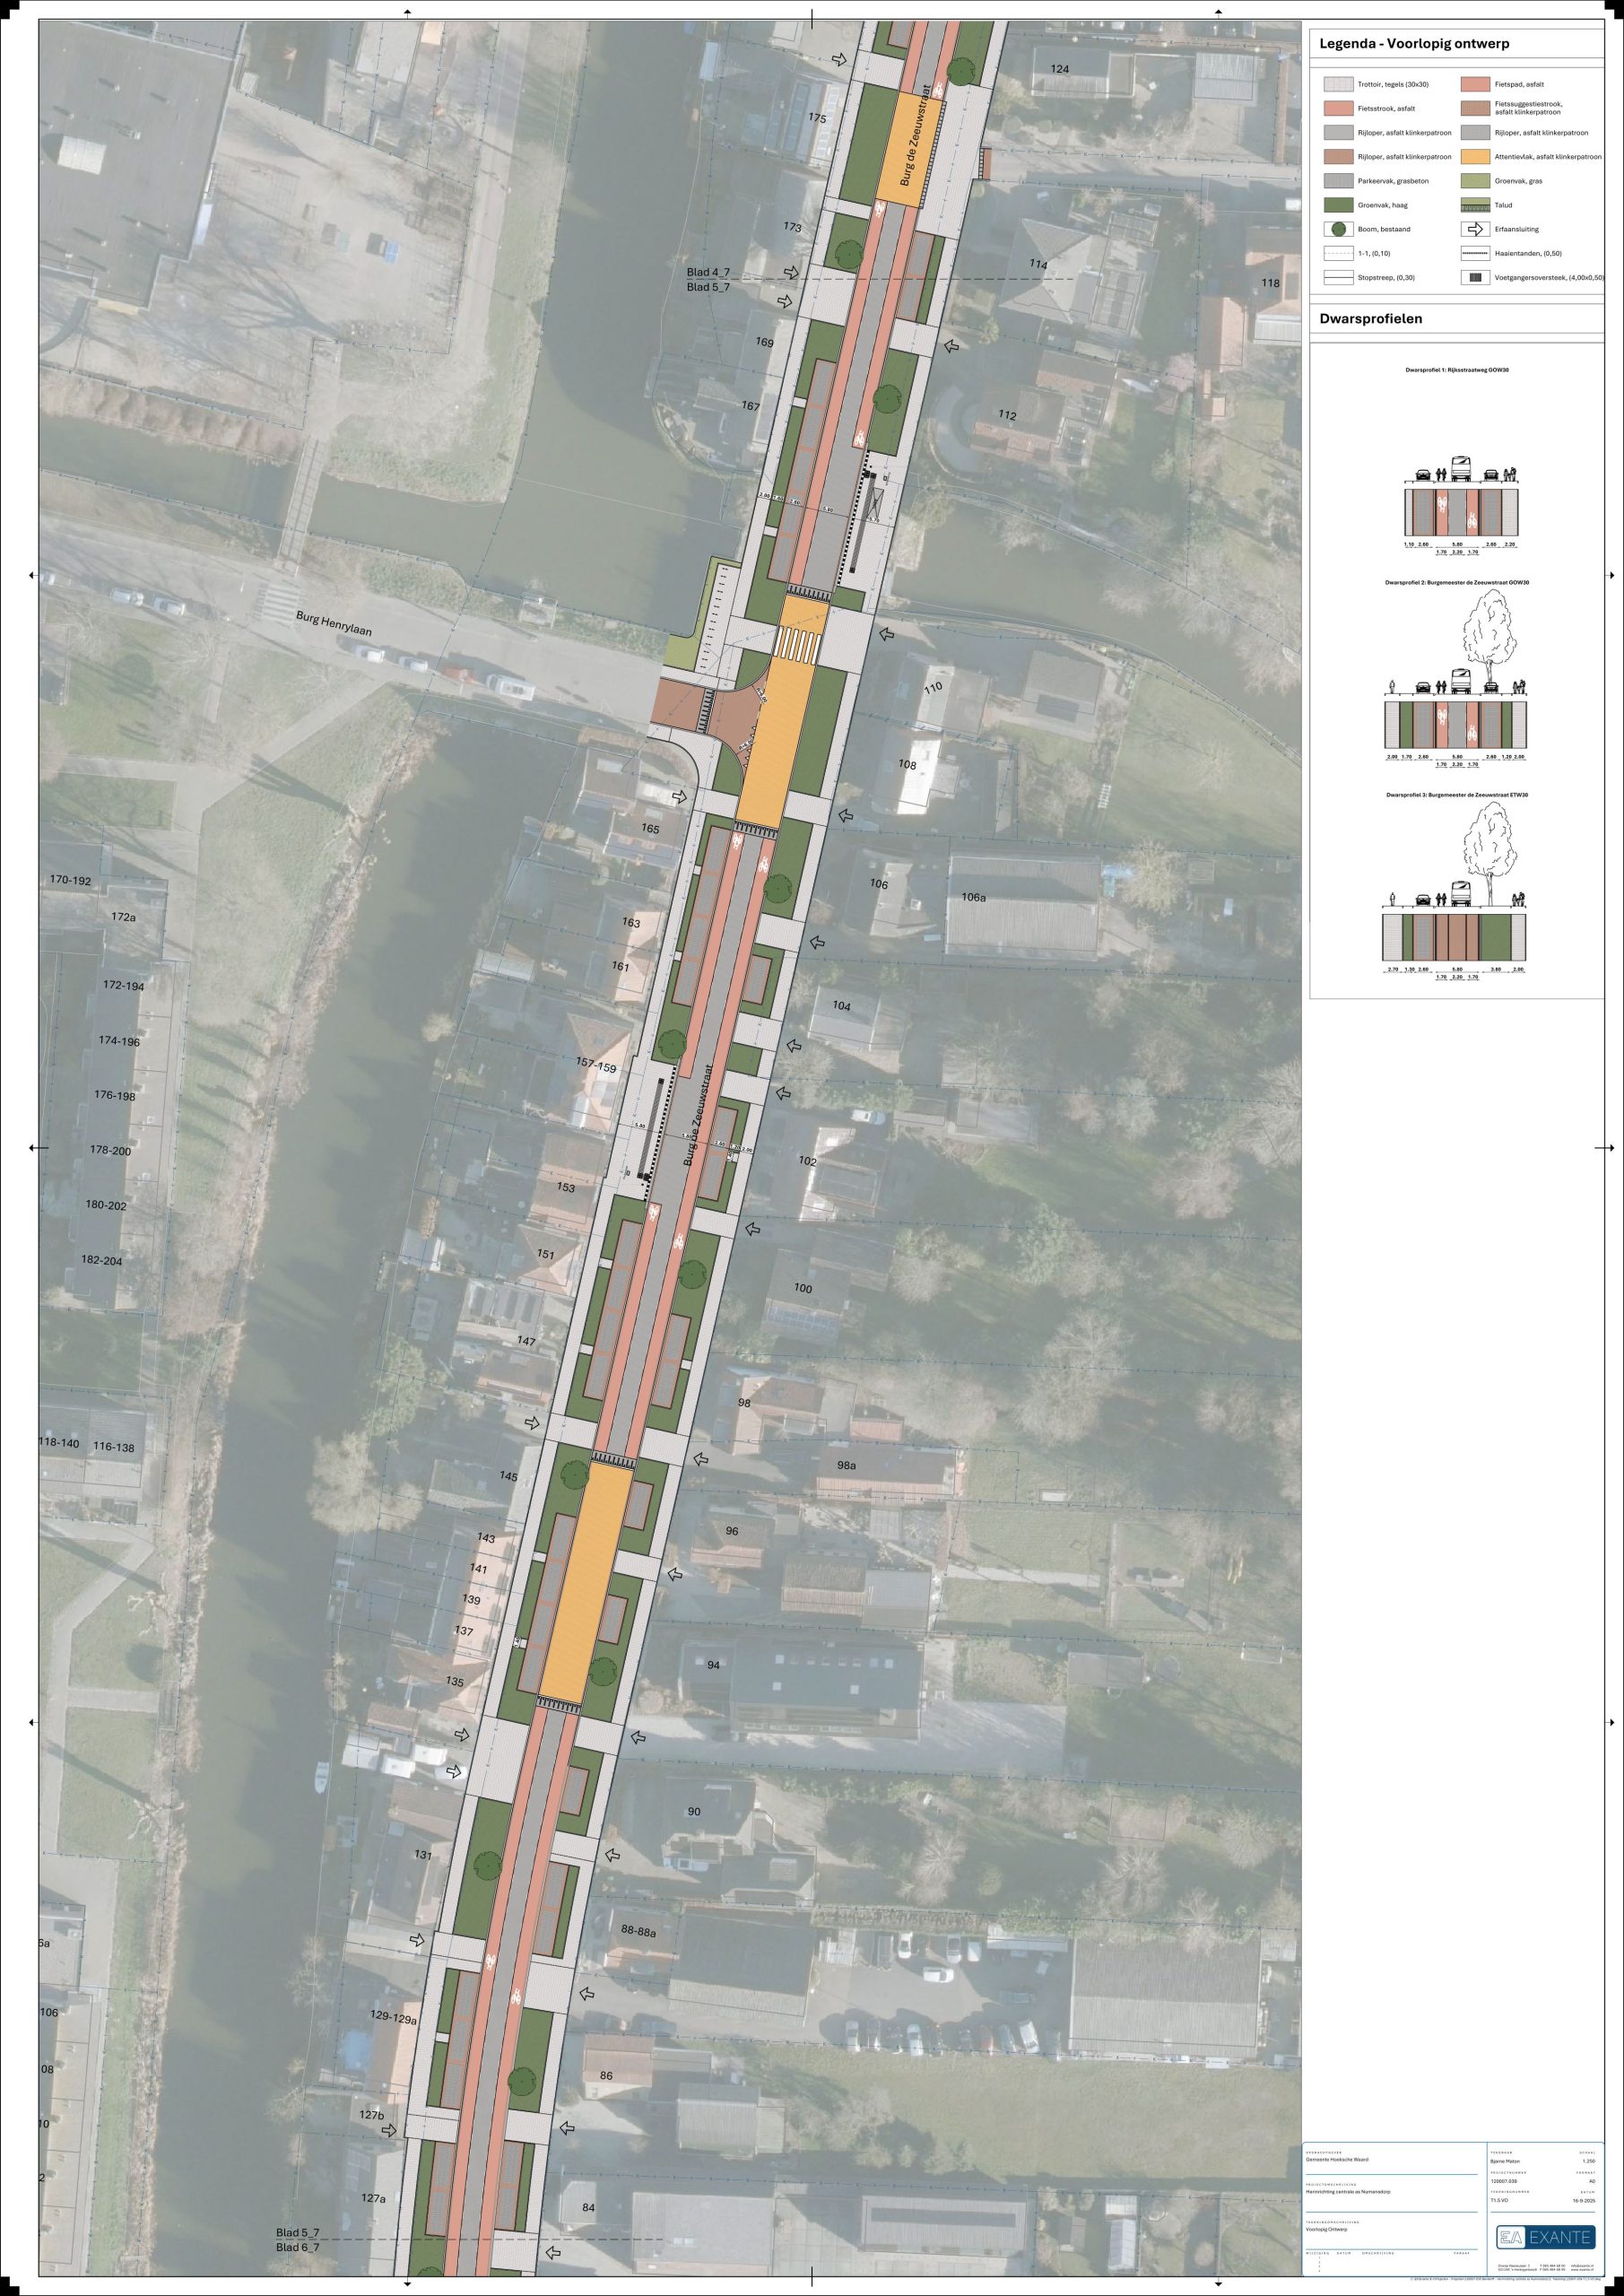Screen dimensions: 1624x2296
Task: Click the Erfaansluiting arrow symbol in legend
Action: coord(1476,229)
